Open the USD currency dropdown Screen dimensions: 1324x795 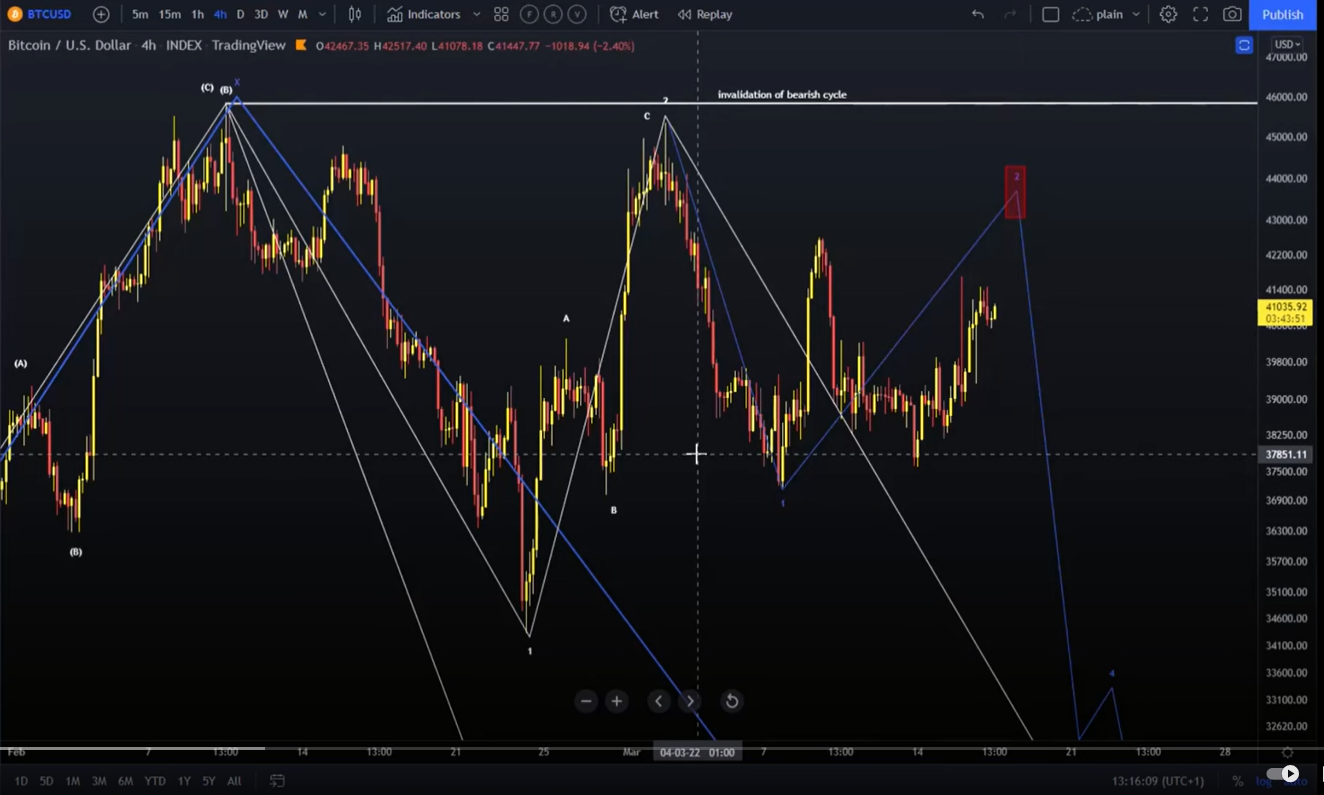[1287, 44]
